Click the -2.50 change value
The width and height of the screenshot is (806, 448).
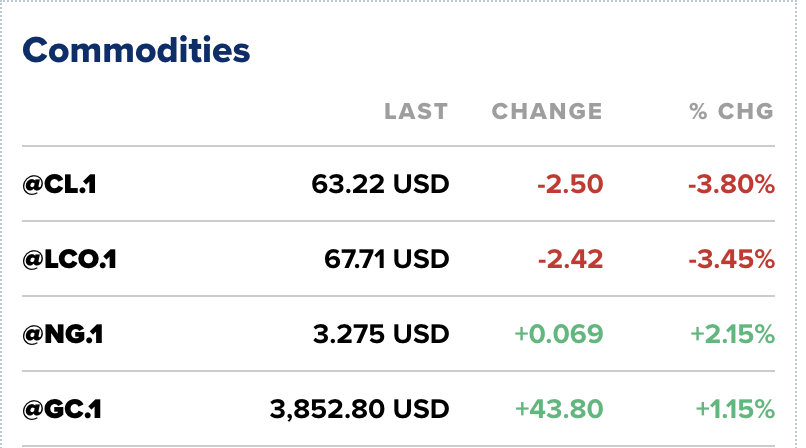(x=568, y=184)
